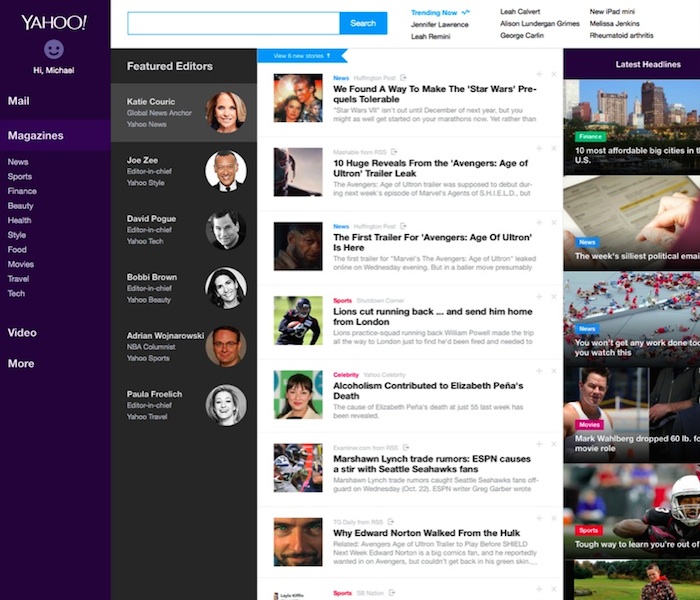Open Joe Zee's editor profile photo
The width and height of the screenshot is (700, 600).
point(226,171)
